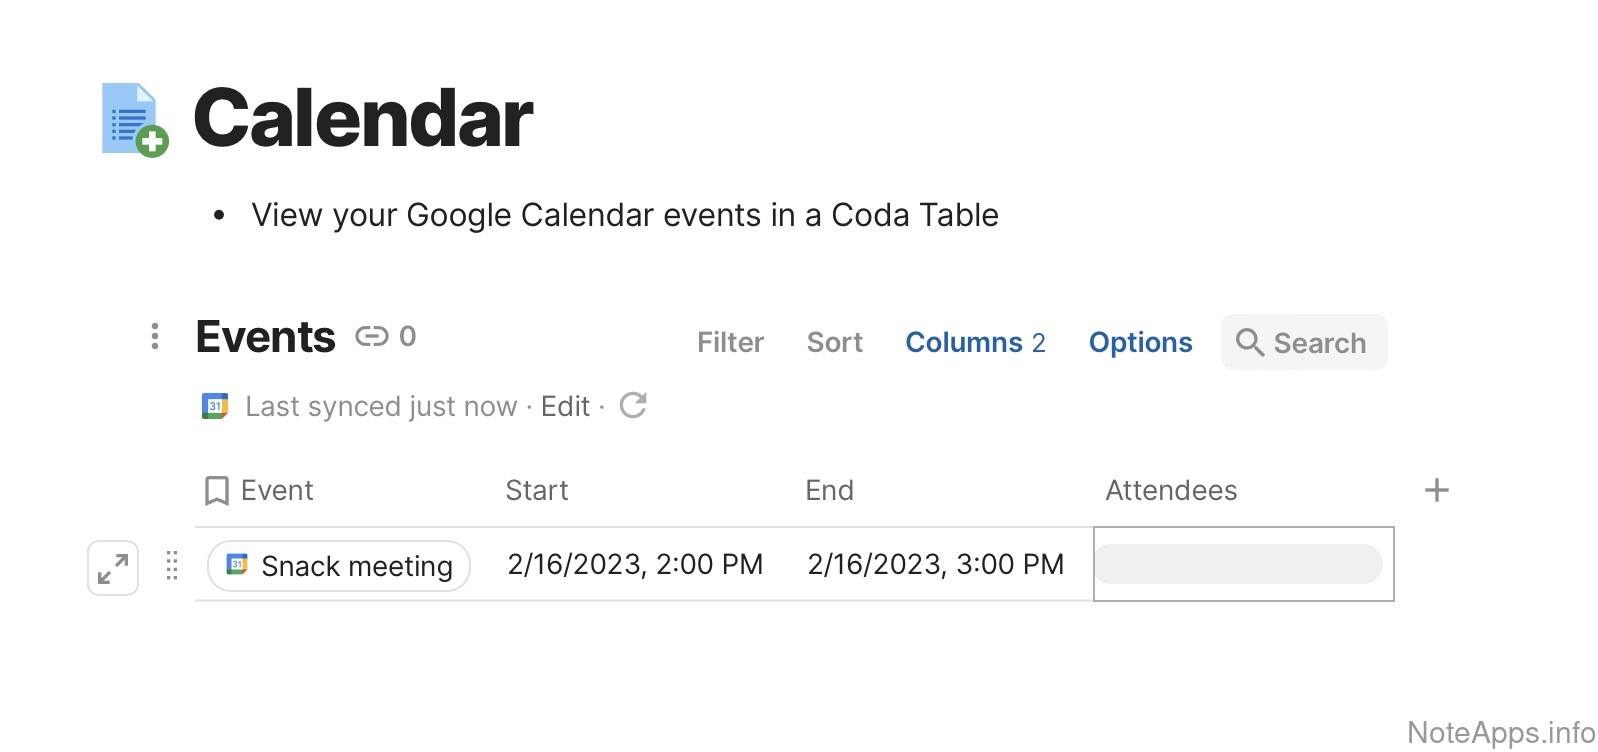Click the Calendar page document icon
Image resolution: width=1598 pixels, height=752 pixels.
click(134, 119)
